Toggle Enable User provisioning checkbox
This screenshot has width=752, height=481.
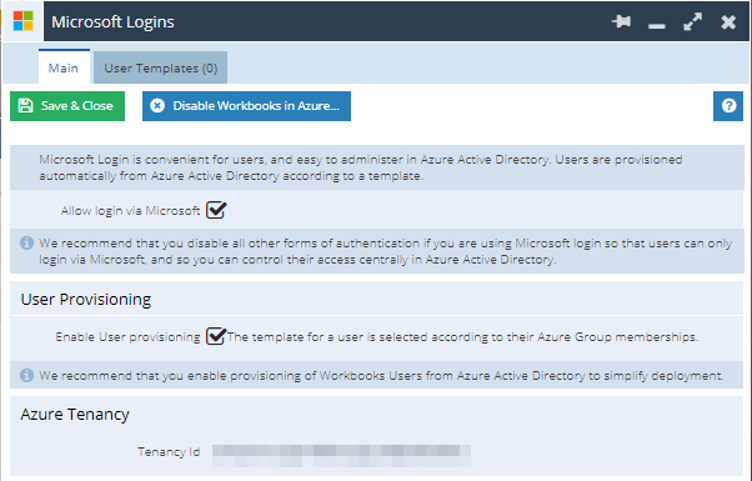216,336
